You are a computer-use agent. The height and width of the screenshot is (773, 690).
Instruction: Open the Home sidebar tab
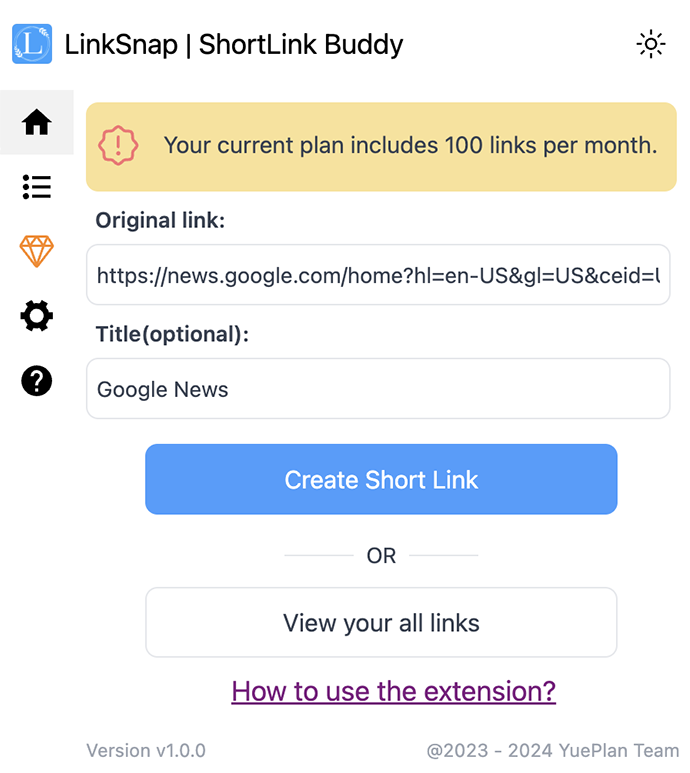37,122
